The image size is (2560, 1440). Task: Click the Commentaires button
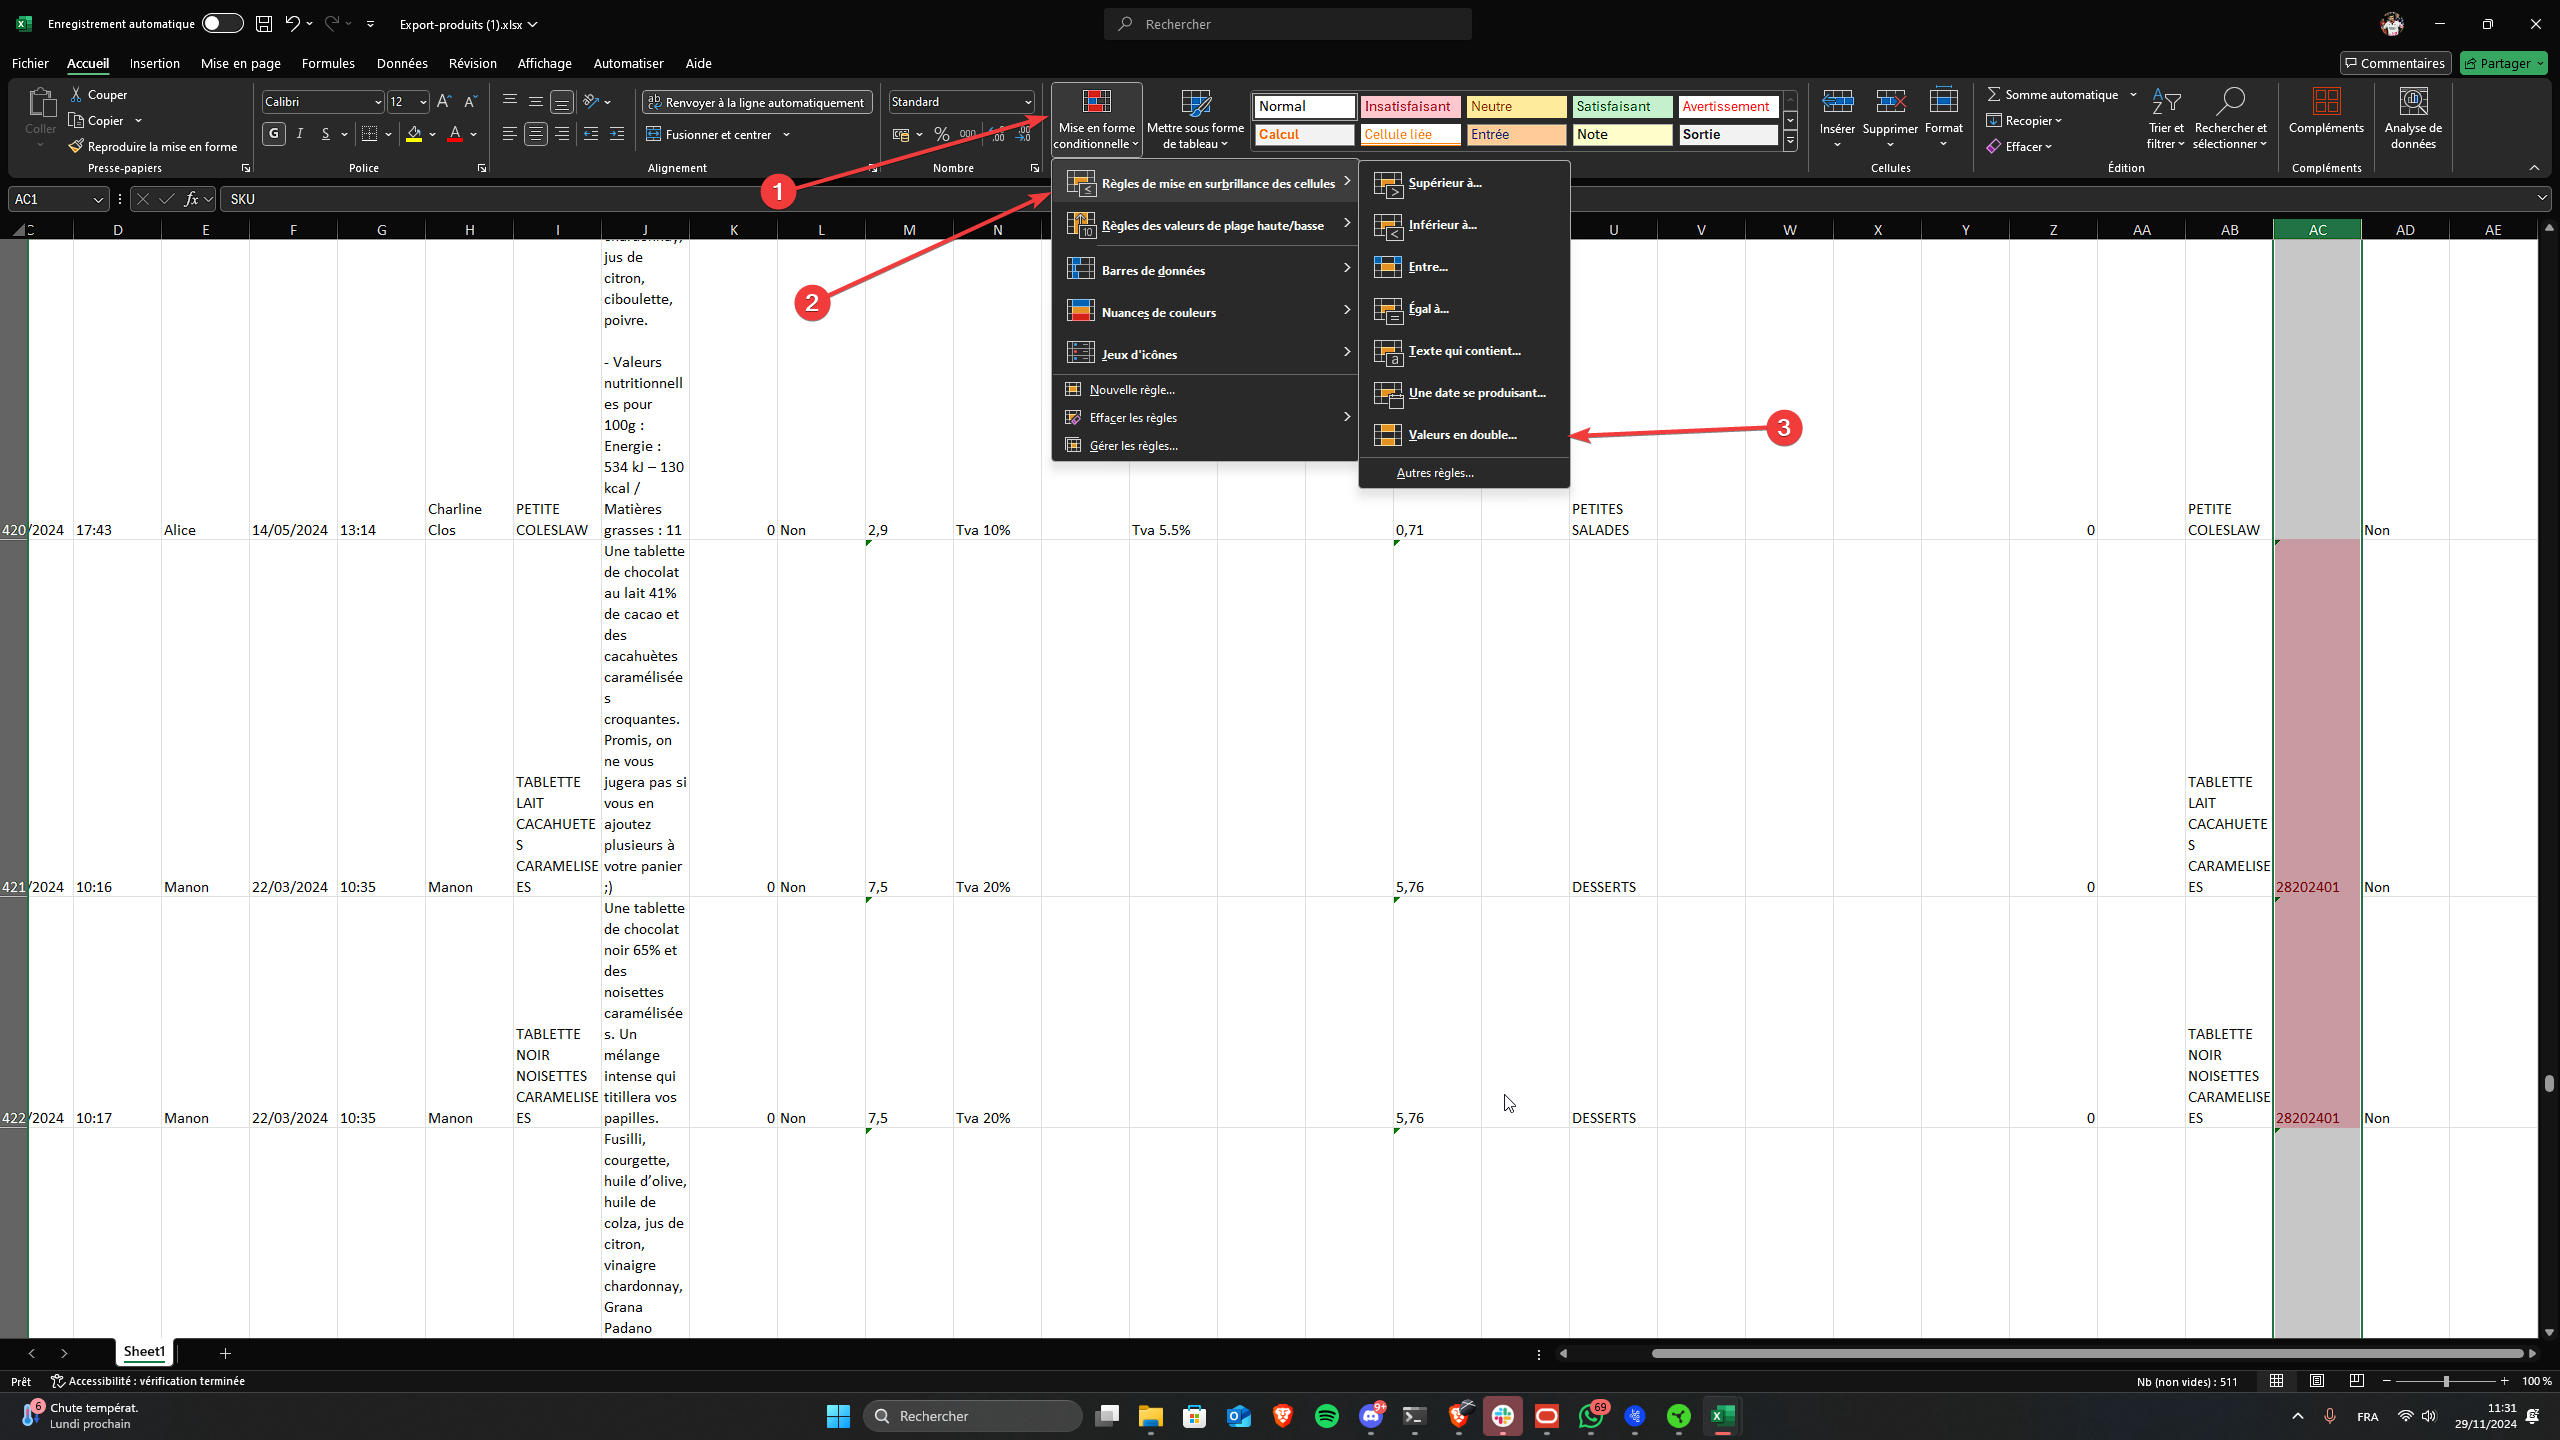click(x=2395, y=63)
